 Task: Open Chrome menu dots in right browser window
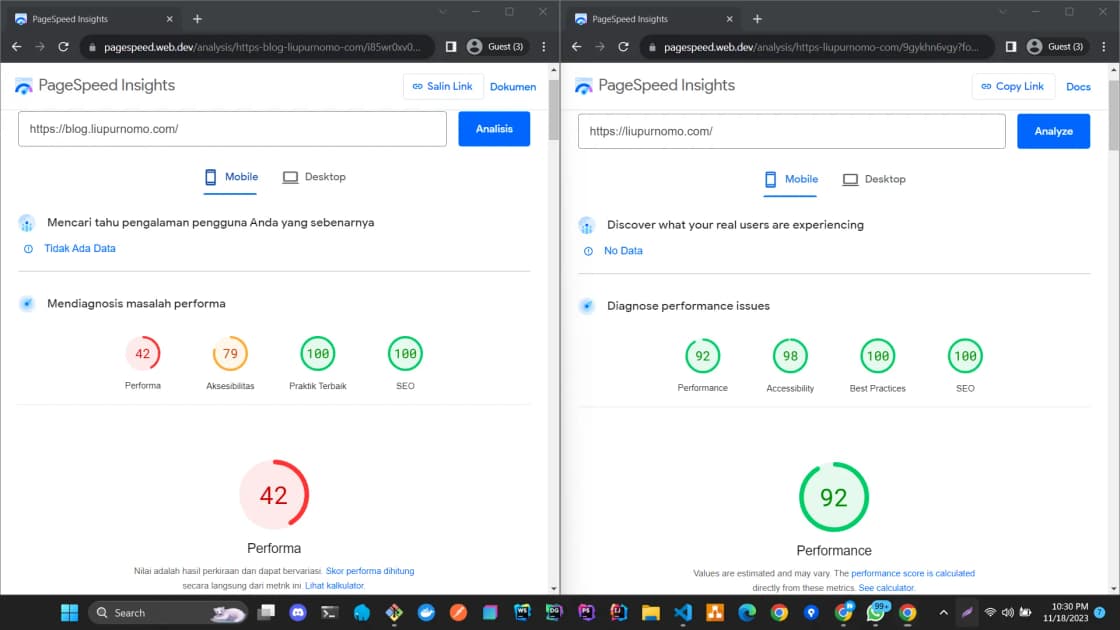click(x=1104, y=46)
